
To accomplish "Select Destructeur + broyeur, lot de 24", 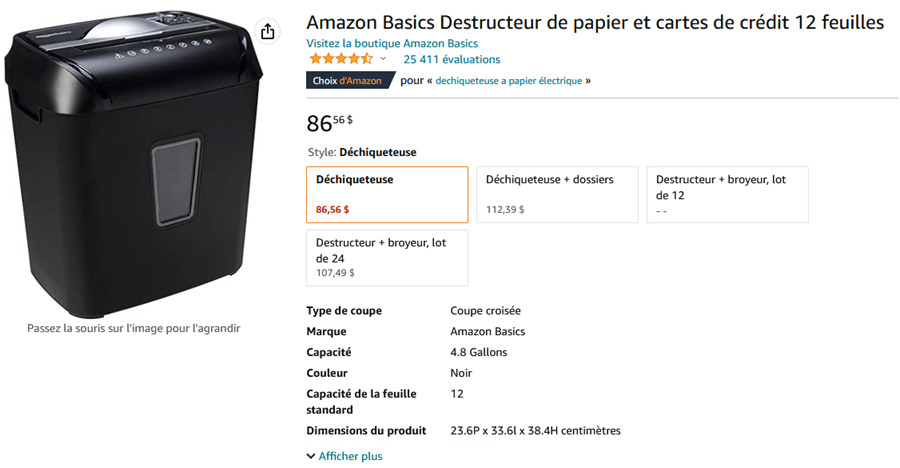I will [x=387, y=258].
